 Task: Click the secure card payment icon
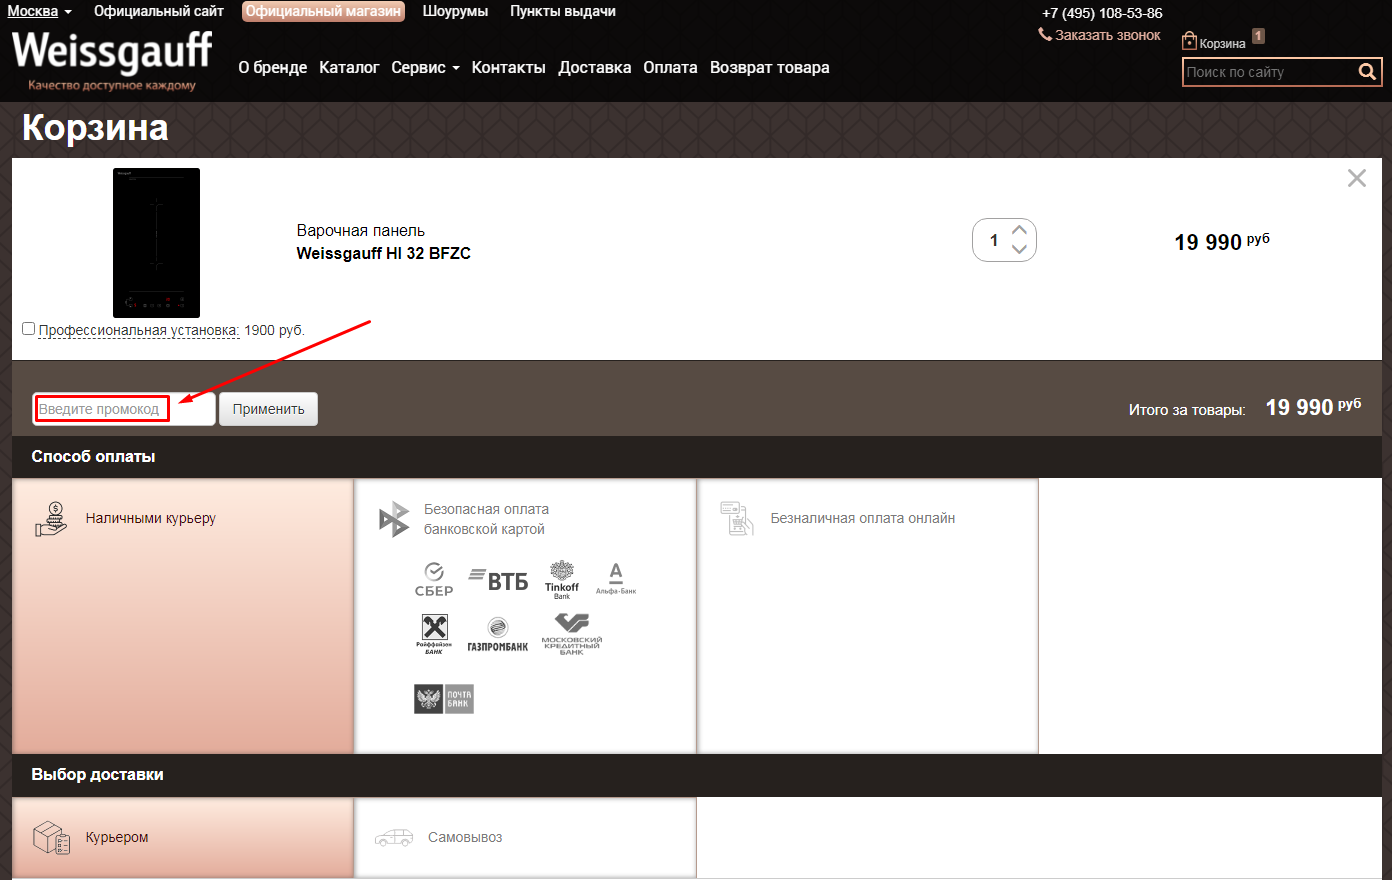coord(394,519)
